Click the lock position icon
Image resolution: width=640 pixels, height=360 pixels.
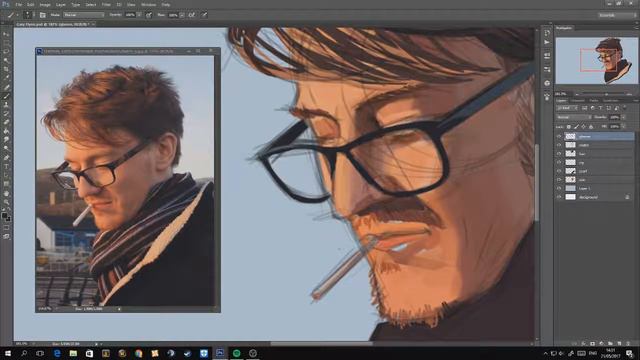tap(583, 127)
